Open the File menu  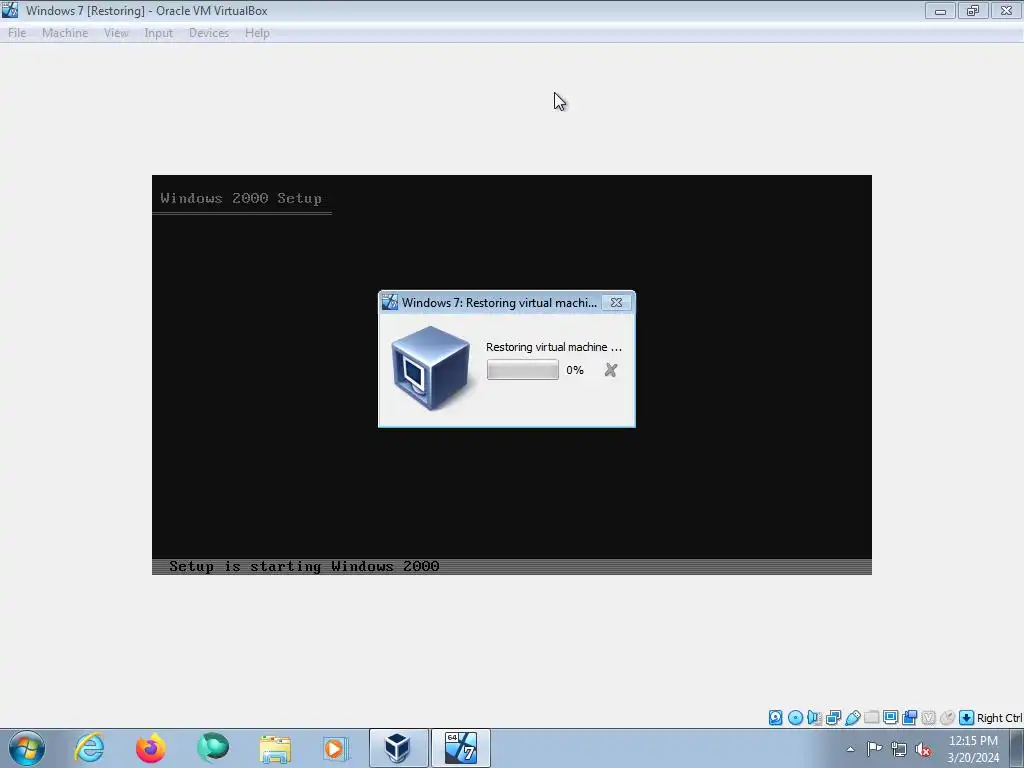pos(17,33)
